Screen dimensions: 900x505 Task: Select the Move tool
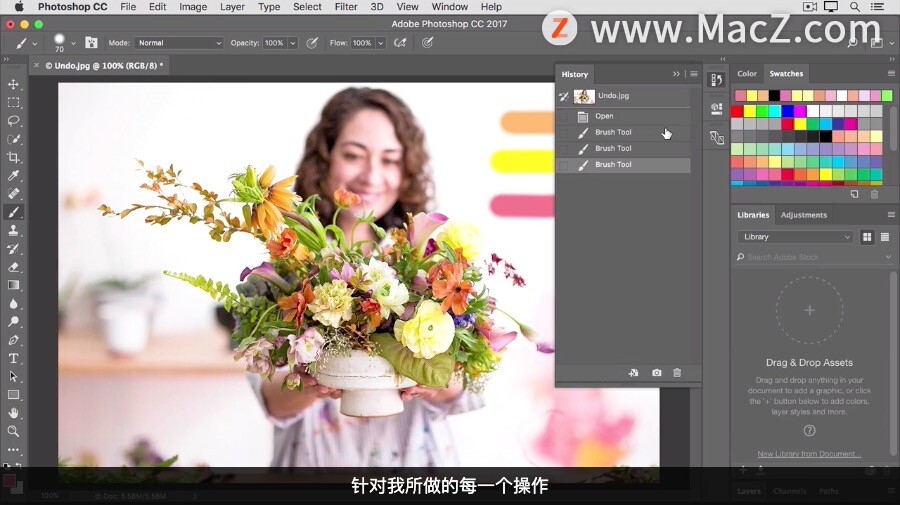point(13,84)
